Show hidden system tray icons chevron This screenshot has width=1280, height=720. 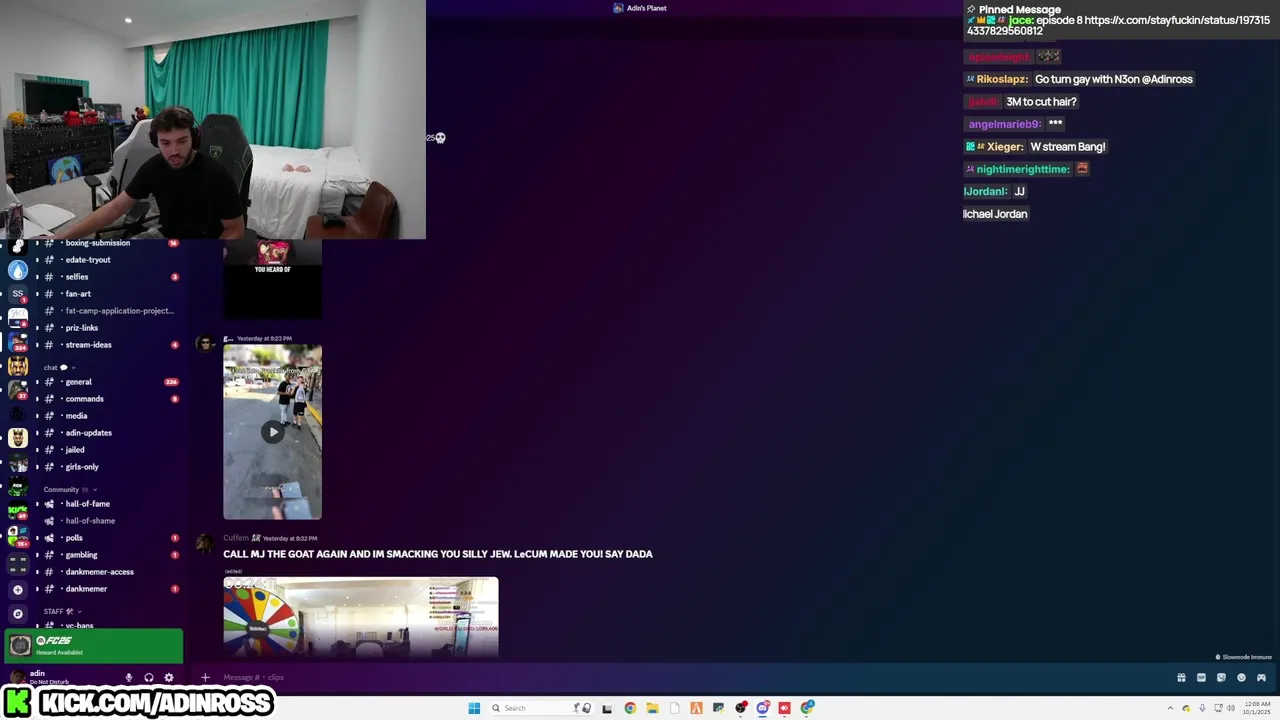1171,708
